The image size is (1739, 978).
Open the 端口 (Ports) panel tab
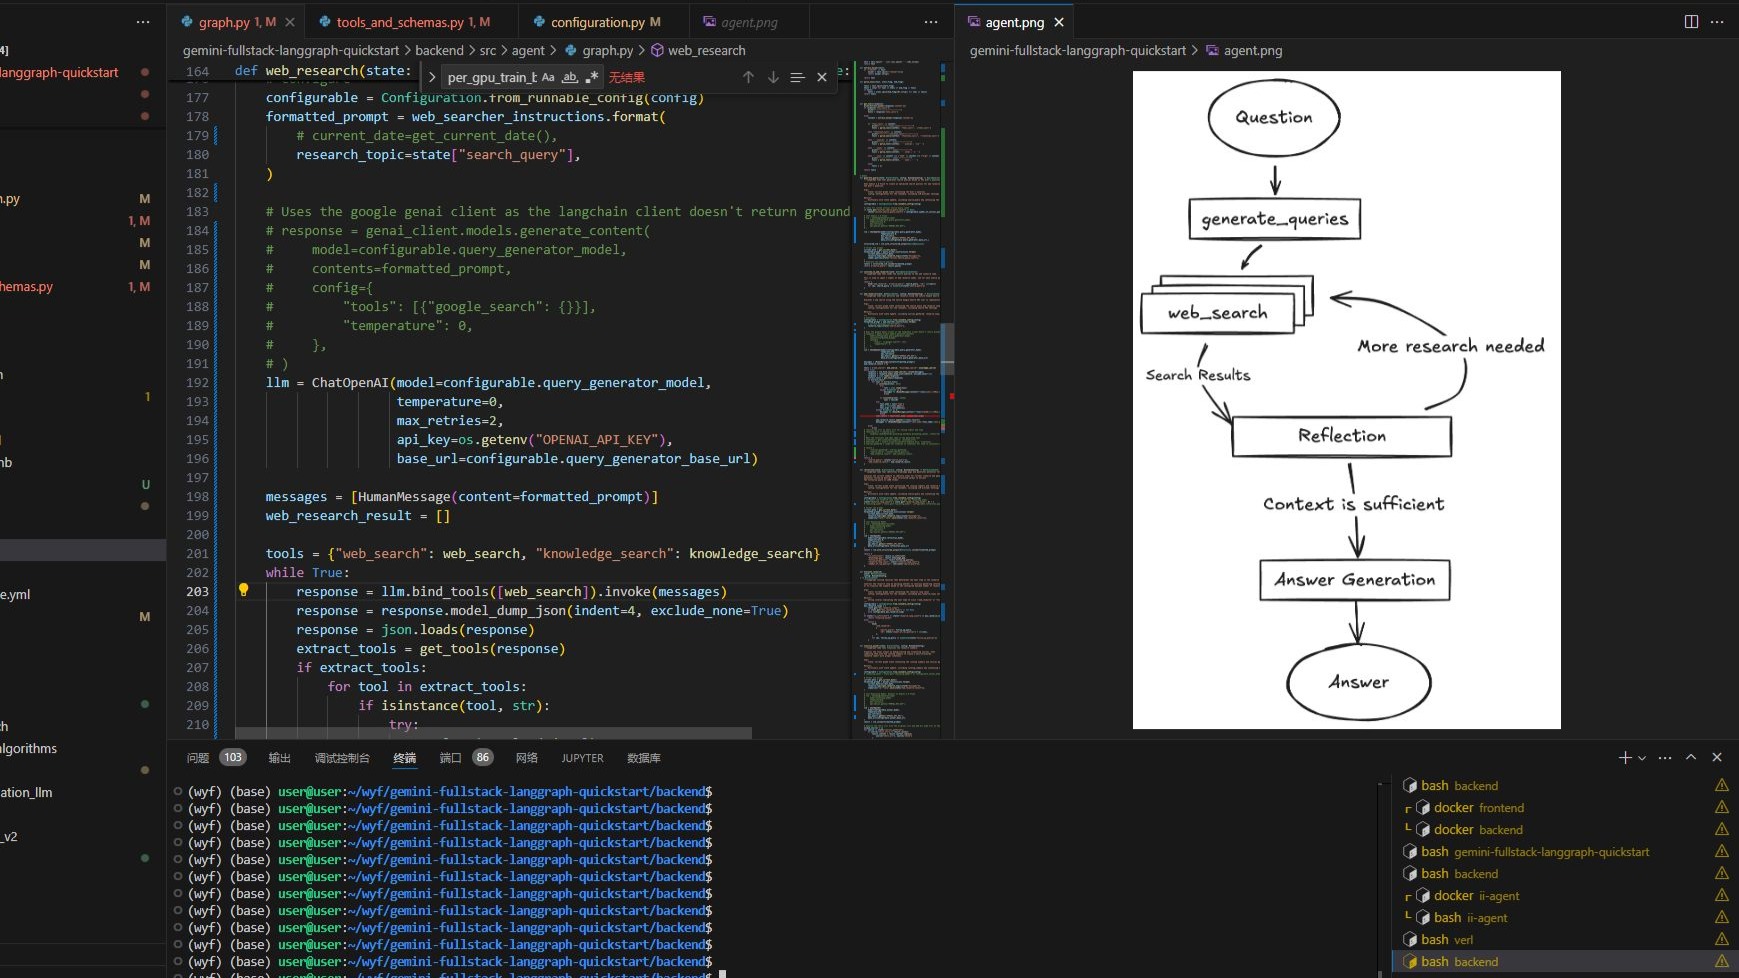click(451, 758)
